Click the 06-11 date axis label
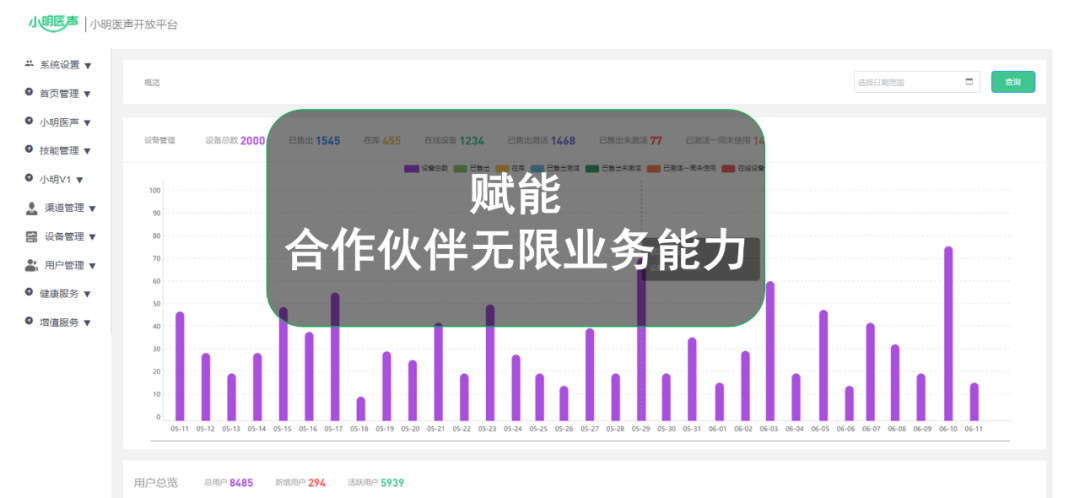 [x=973, y=428]
